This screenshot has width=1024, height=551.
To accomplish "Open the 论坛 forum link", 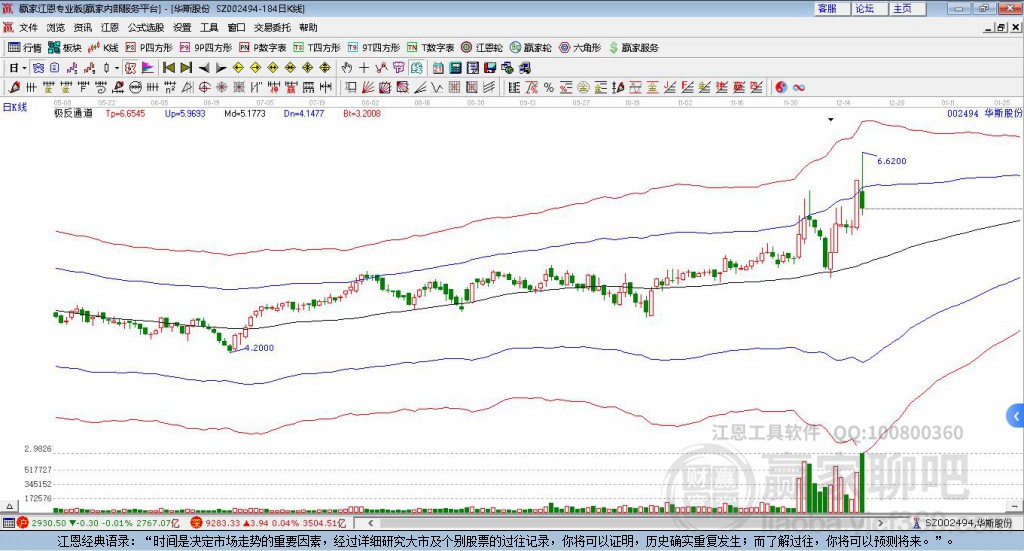I will (x=864, y=8).
